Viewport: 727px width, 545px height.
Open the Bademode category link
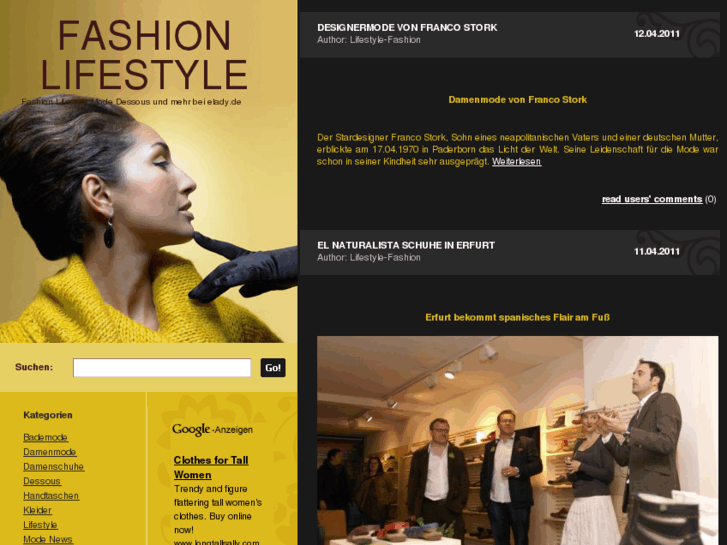pyautogui.click(x=45, y=437)
